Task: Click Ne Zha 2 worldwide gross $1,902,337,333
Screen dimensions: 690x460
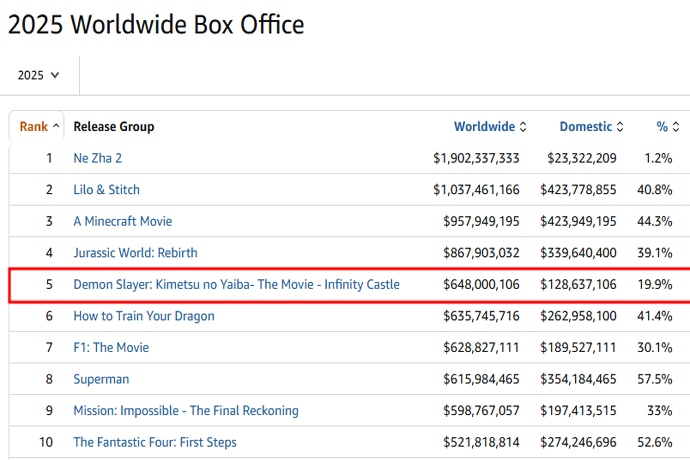Action: [476, 158]
